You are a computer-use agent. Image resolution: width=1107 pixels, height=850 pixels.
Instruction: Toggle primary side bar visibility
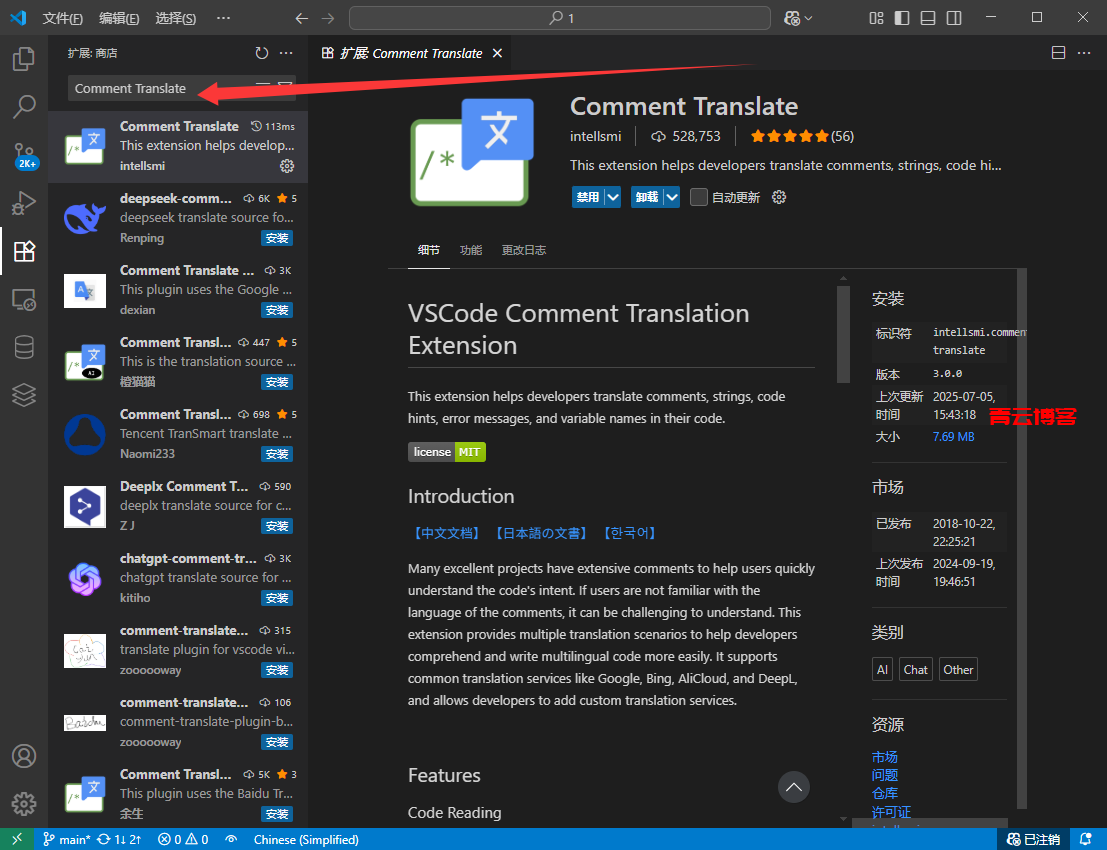click(x=902, y=18)
